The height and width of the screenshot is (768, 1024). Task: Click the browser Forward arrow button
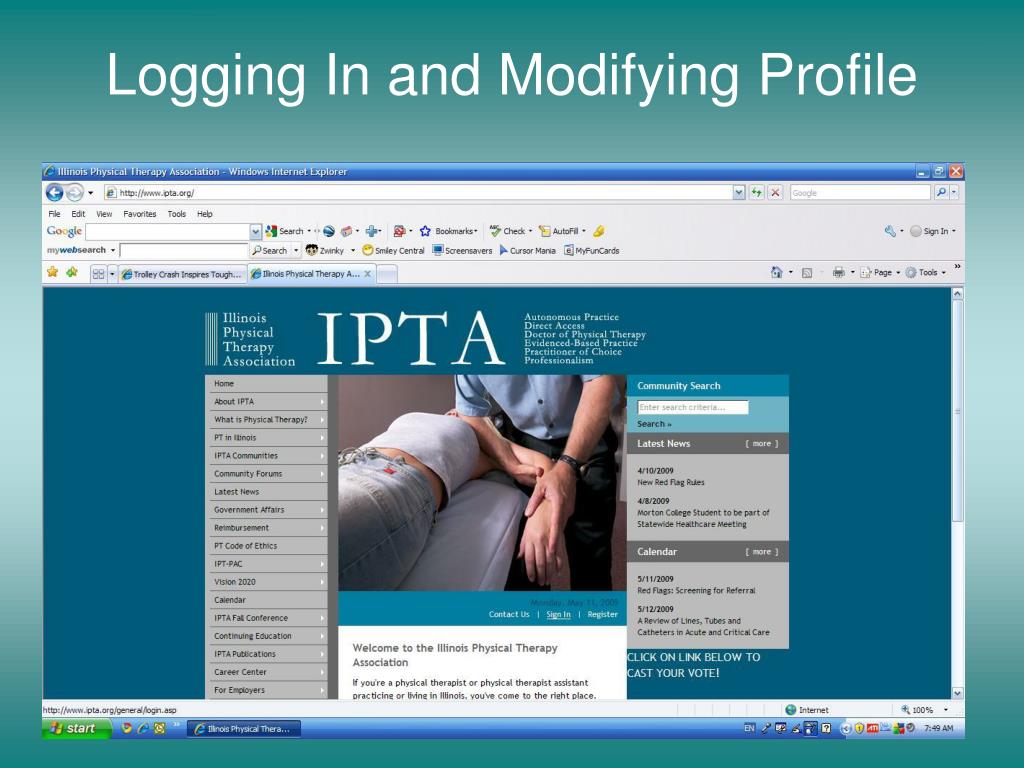[74, 193]
